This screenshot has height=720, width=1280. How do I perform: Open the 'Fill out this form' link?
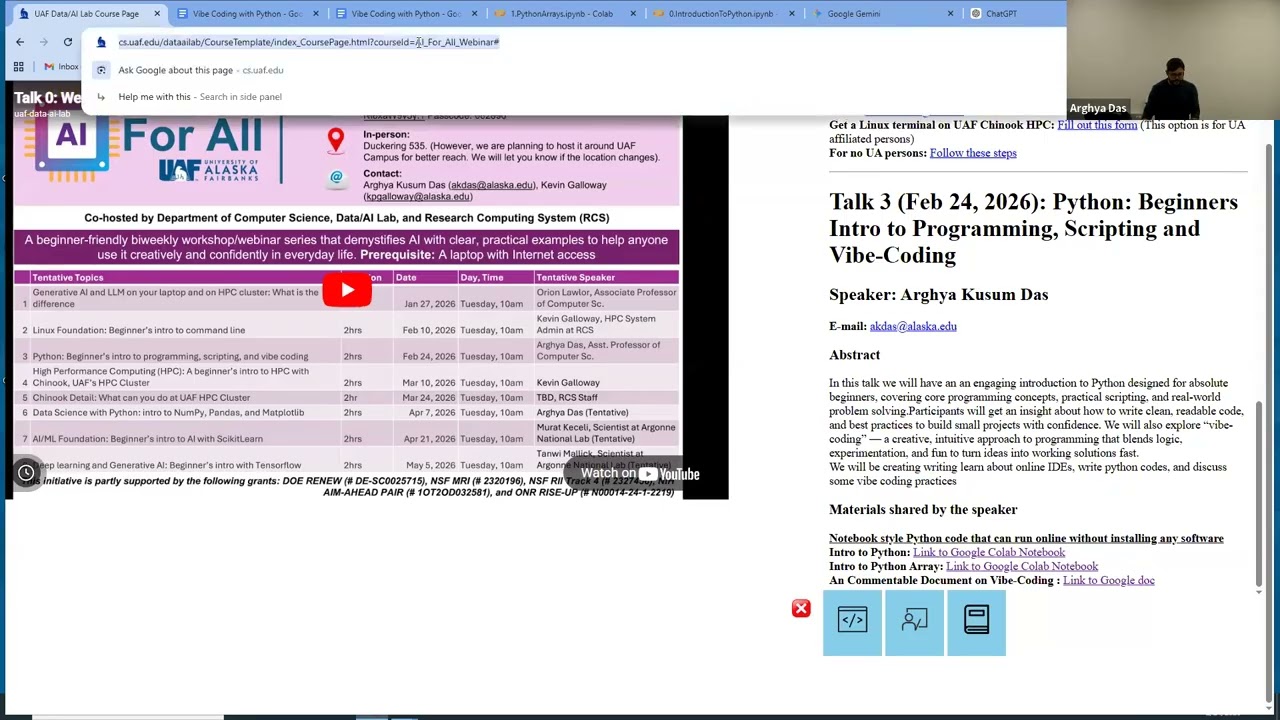tap(1097, 125)
